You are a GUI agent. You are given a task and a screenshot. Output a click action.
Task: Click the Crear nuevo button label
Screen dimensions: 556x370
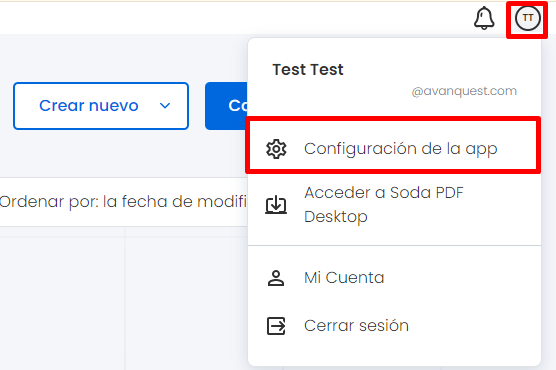point(89,106)
